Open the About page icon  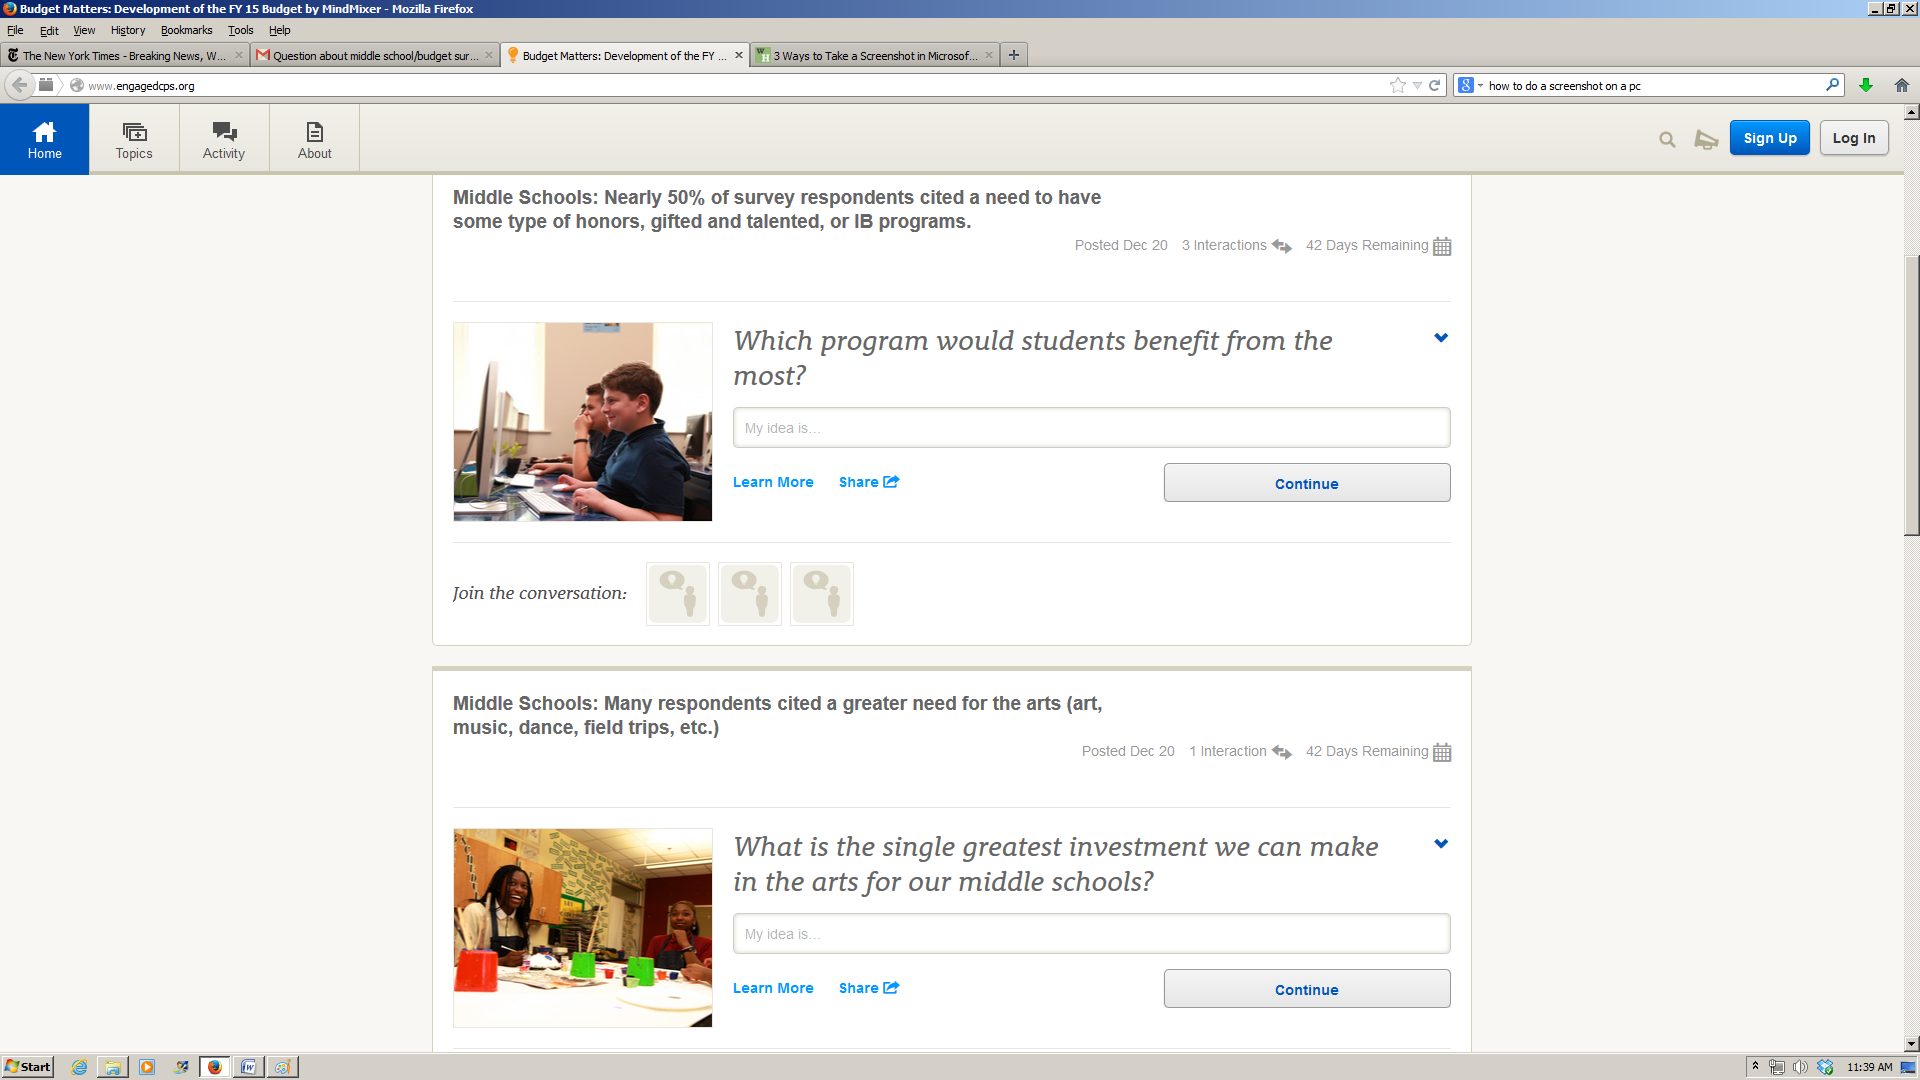click(x=314, y=132)
